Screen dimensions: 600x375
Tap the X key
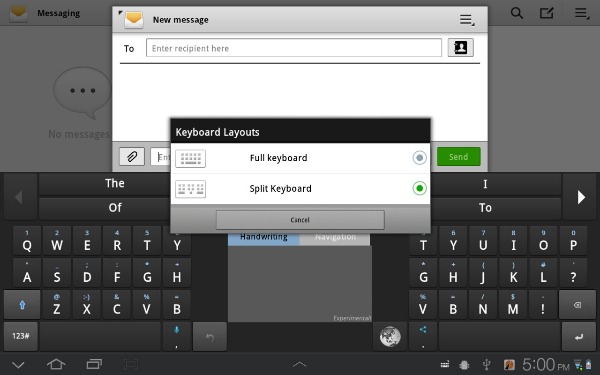(87, 305)
